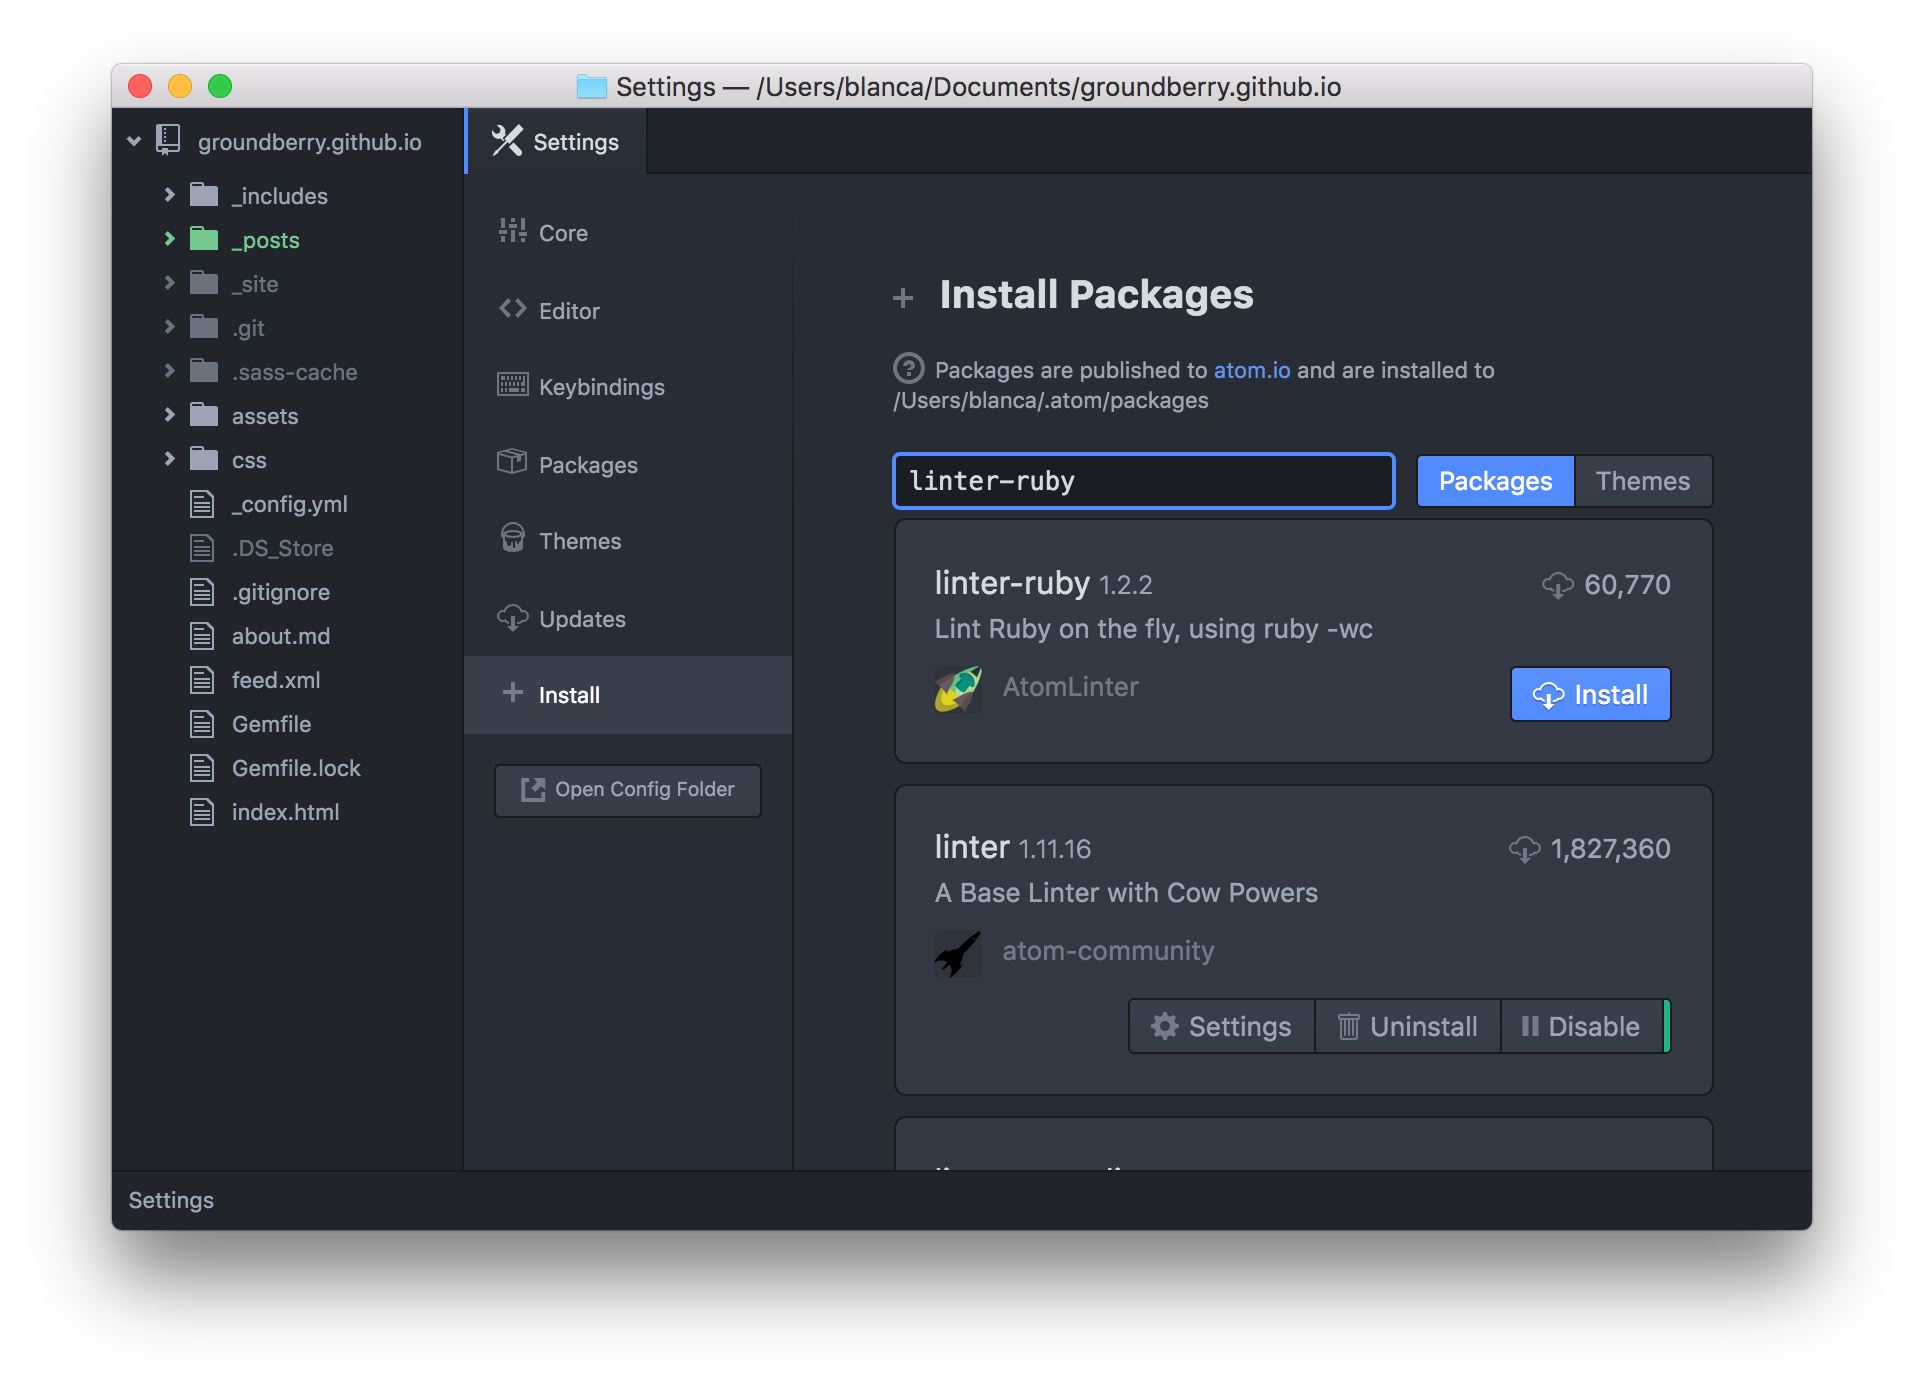The height and width of the screenshot is (1390, 1924).
Task: Click the plus icon beside Install Packages heading
Action: pyautogui.click(x=903, y=298)
